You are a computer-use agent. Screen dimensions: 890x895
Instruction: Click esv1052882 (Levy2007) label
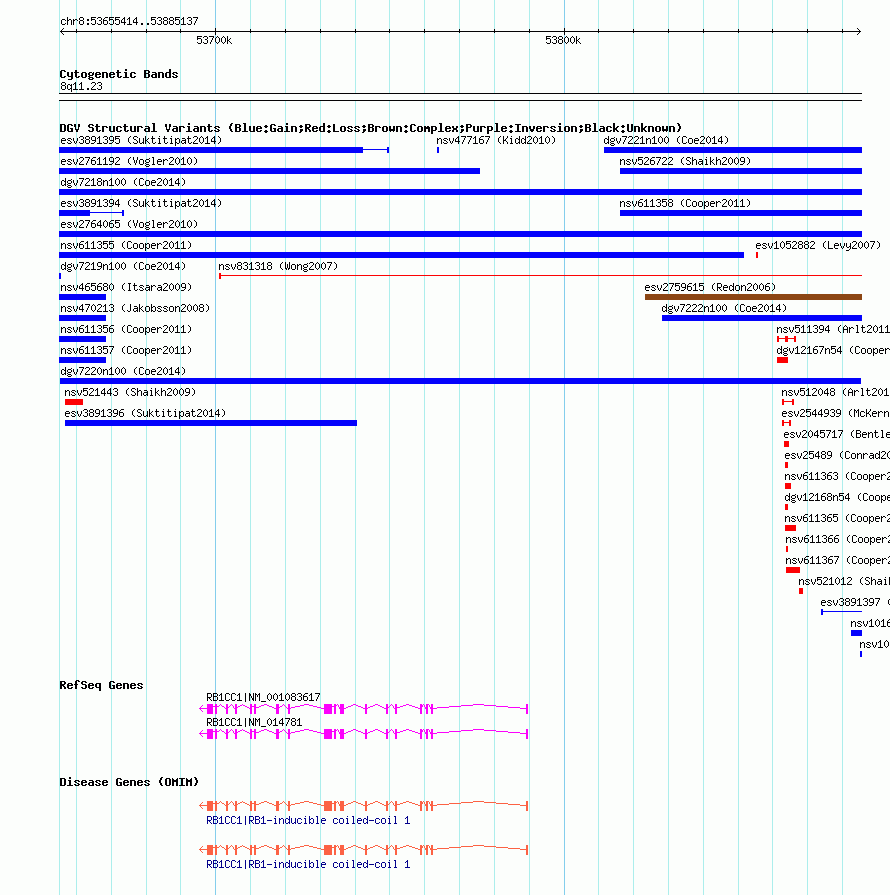(x=818, y=245)
